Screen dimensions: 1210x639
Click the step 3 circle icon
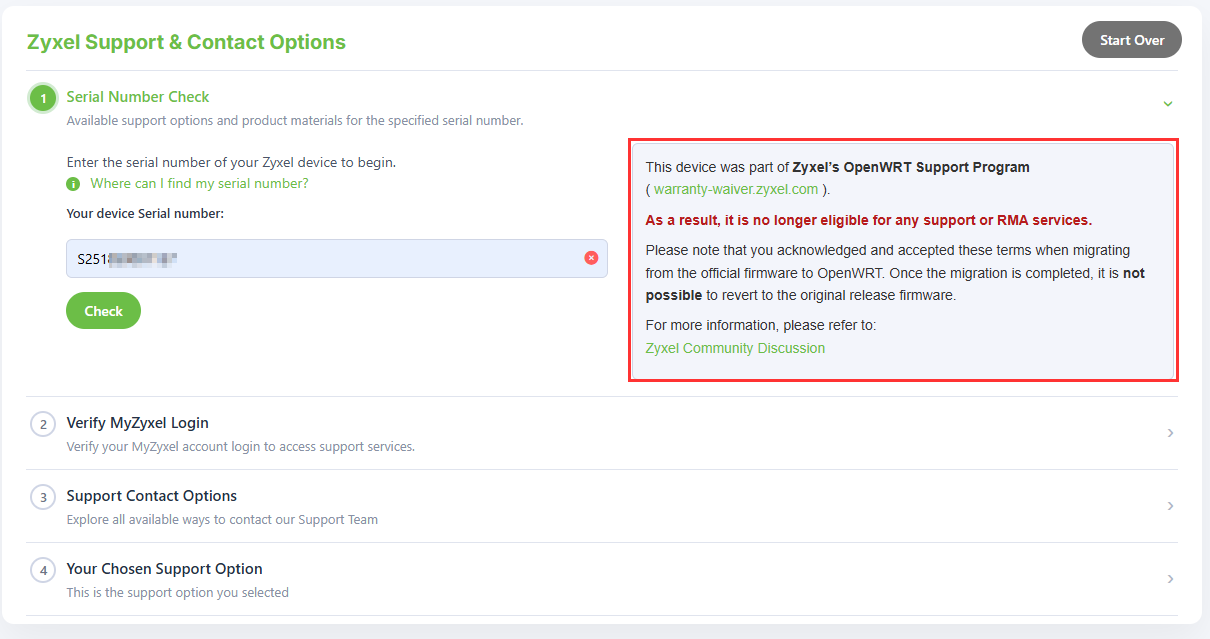pyautogui.click(x=43, y=497)
